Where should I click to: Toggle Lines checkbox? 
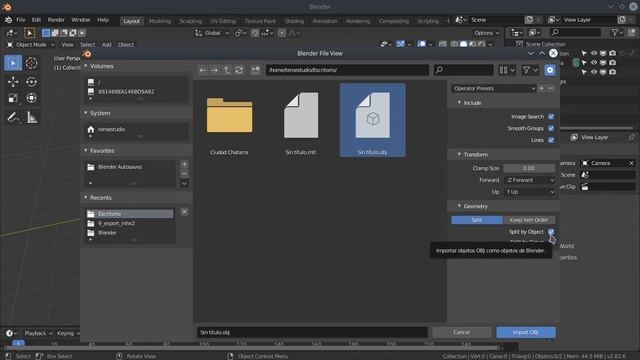pos(551,140)
